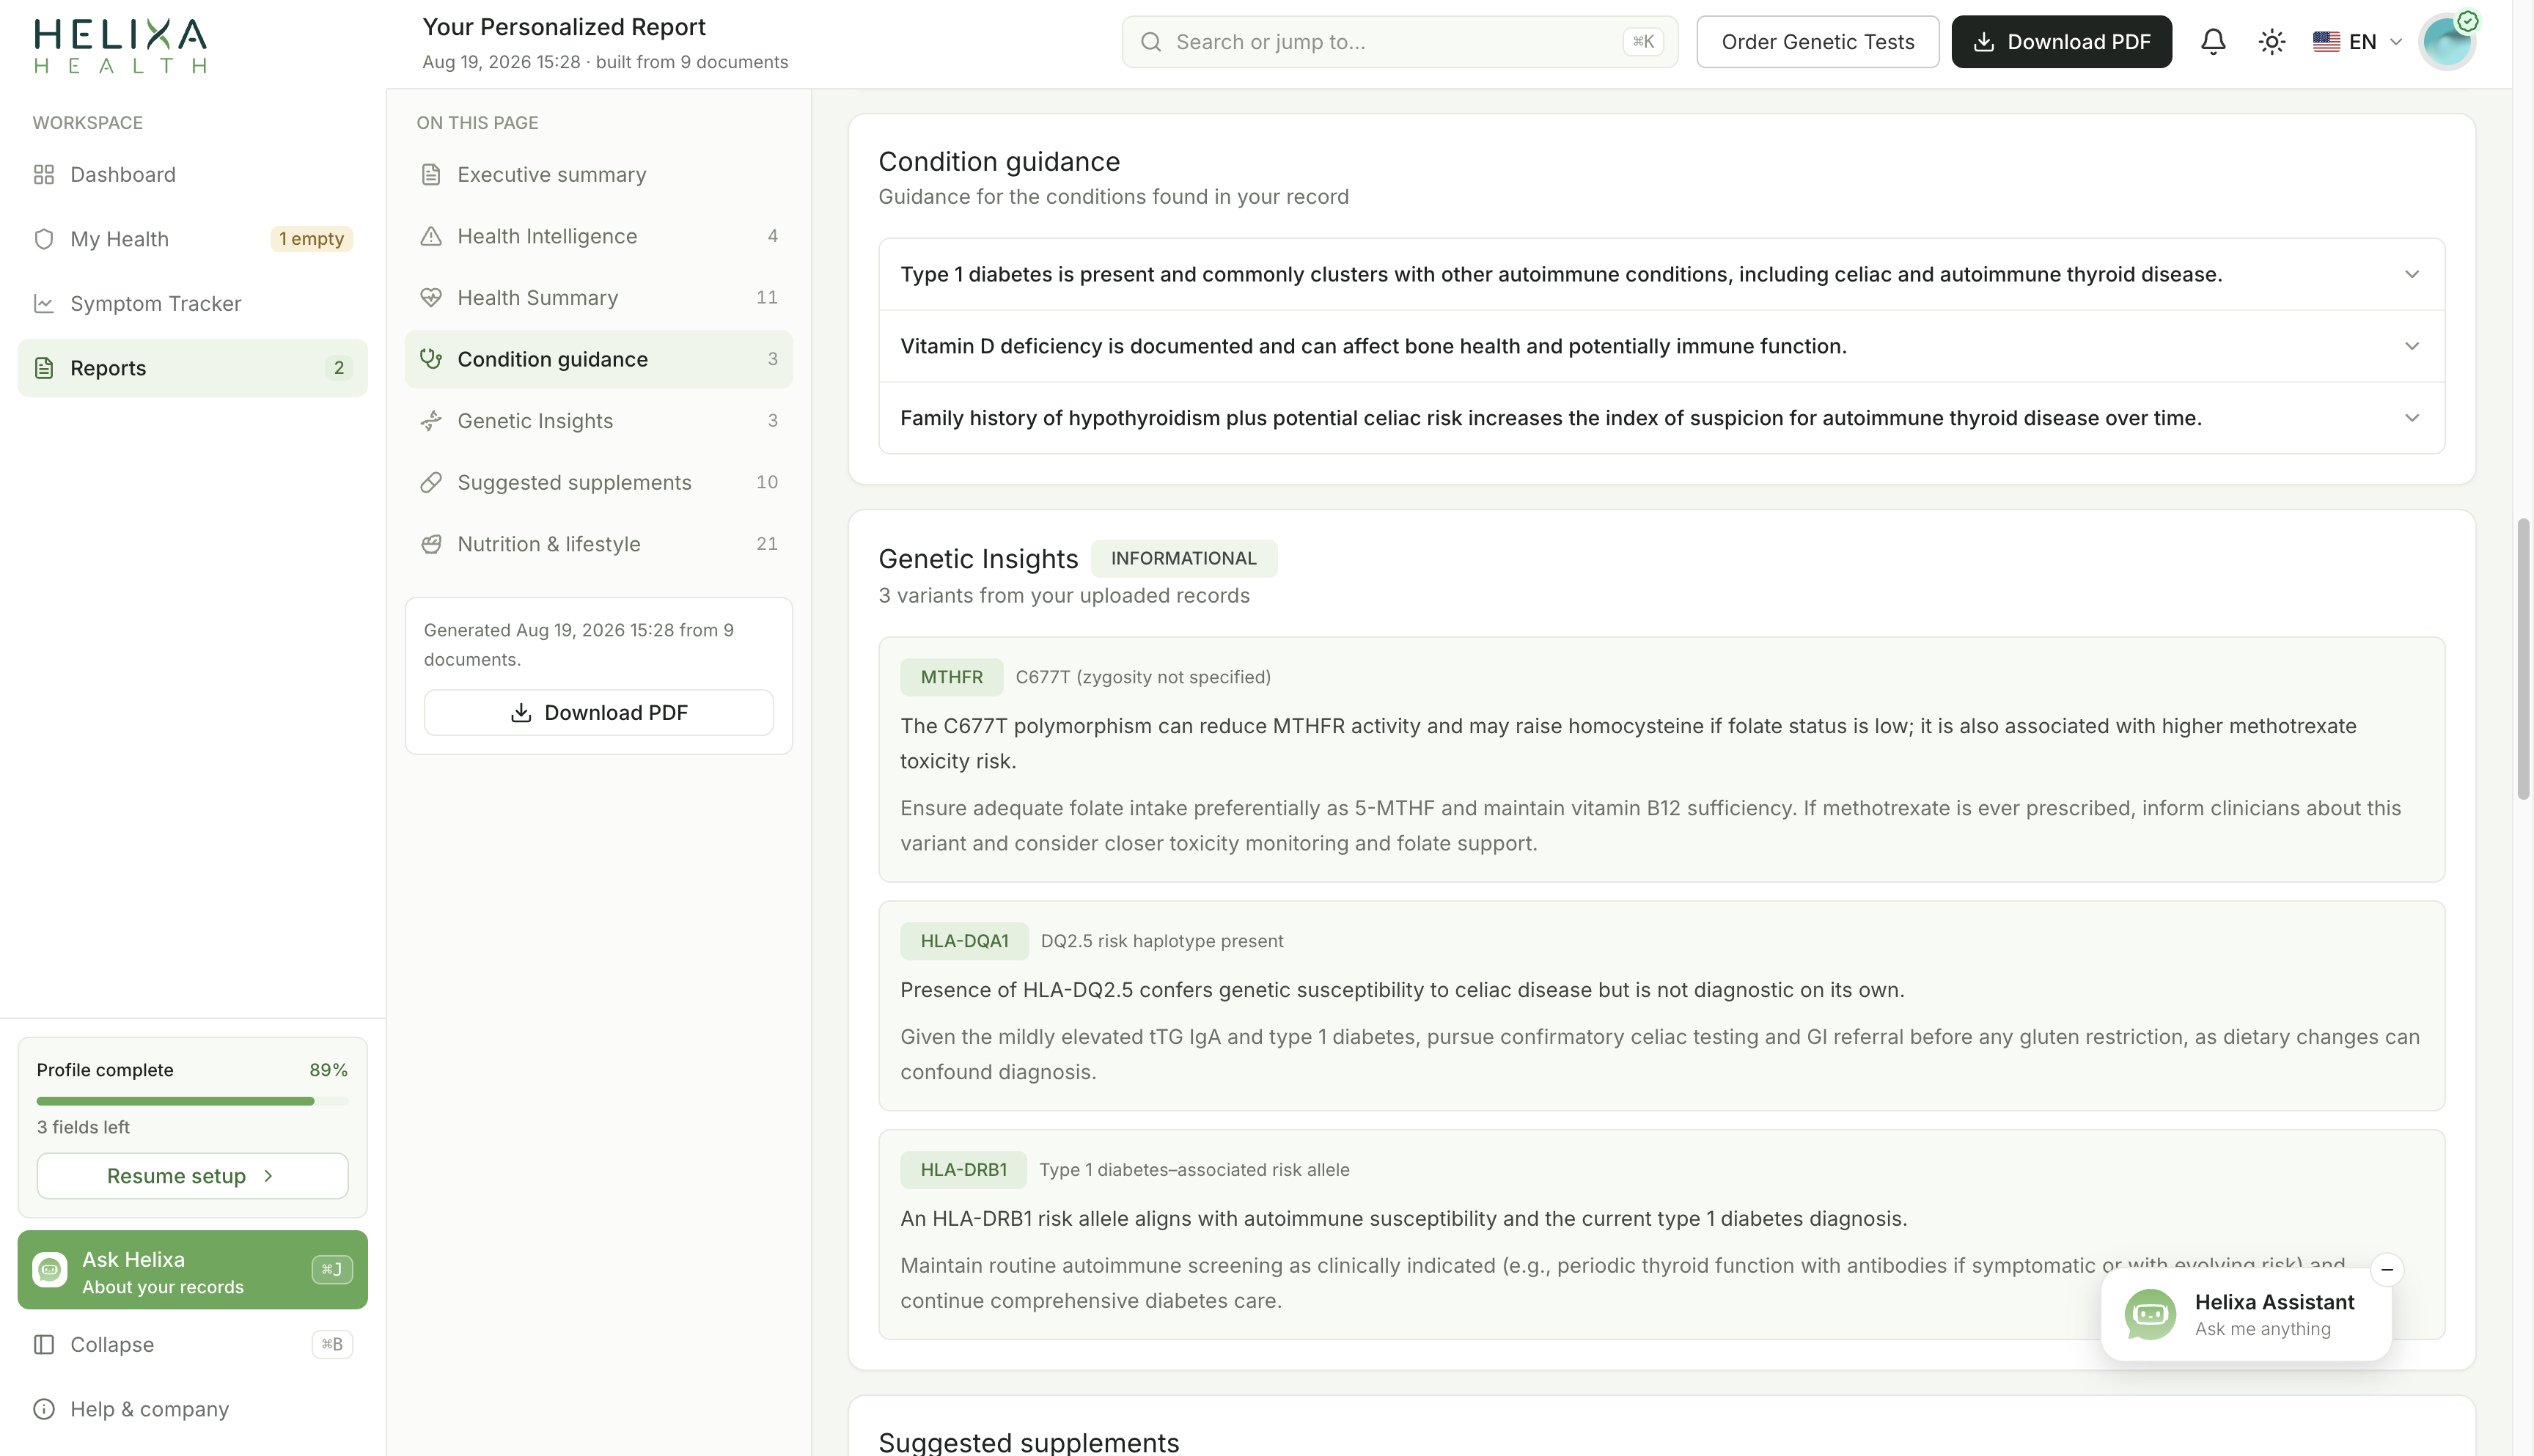The width and height of the screenshot is (2534, 1456).
Task: Click the HLA-DRB1 gene tag
Action: click(x=963, y=1170)
